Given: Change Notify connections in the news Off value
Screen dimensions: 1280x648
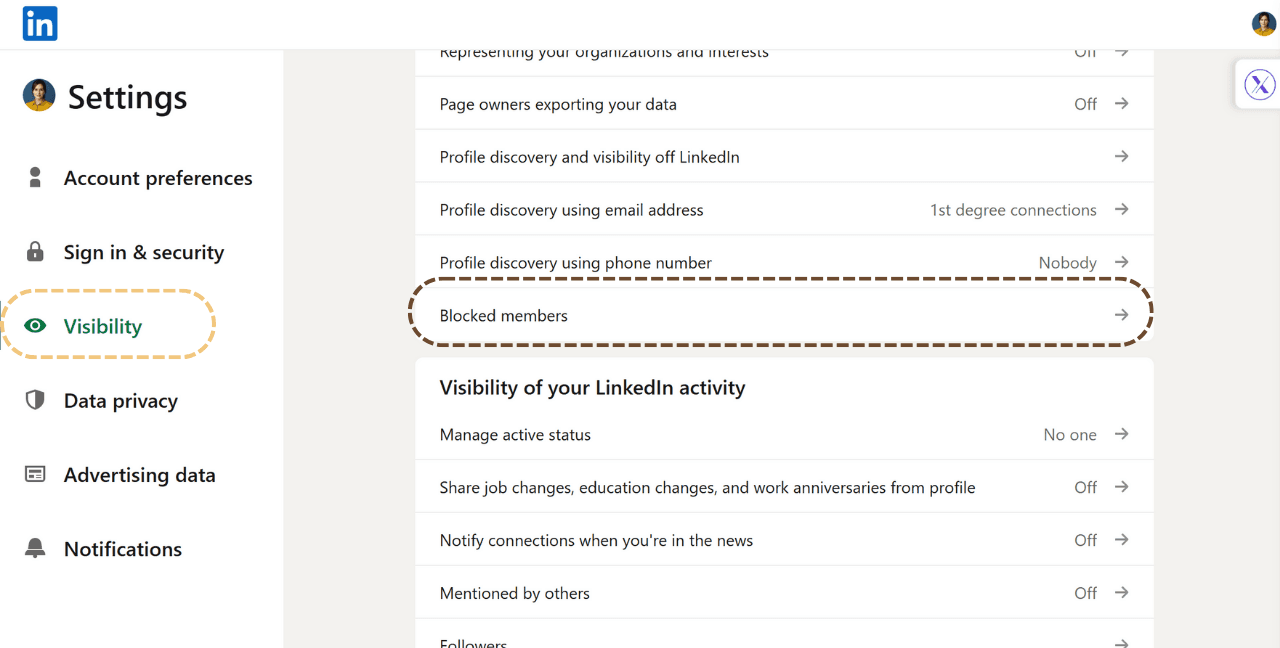Looking at the screenshot, I should click(1085, 540).
